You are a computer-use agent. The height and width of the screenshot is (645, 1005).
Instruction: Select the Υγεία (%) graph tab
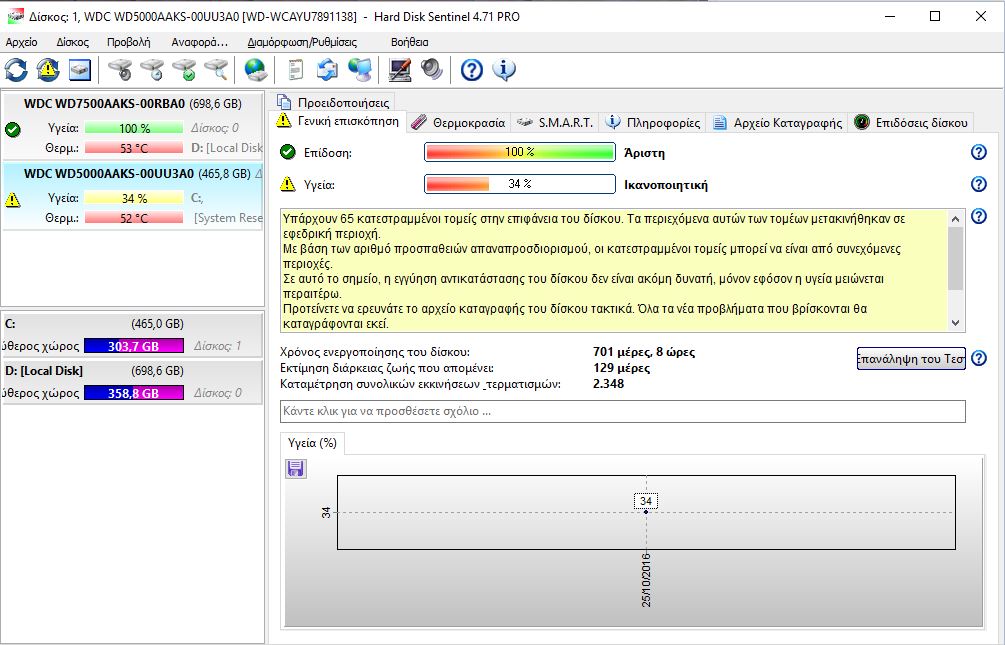(312, 443)
